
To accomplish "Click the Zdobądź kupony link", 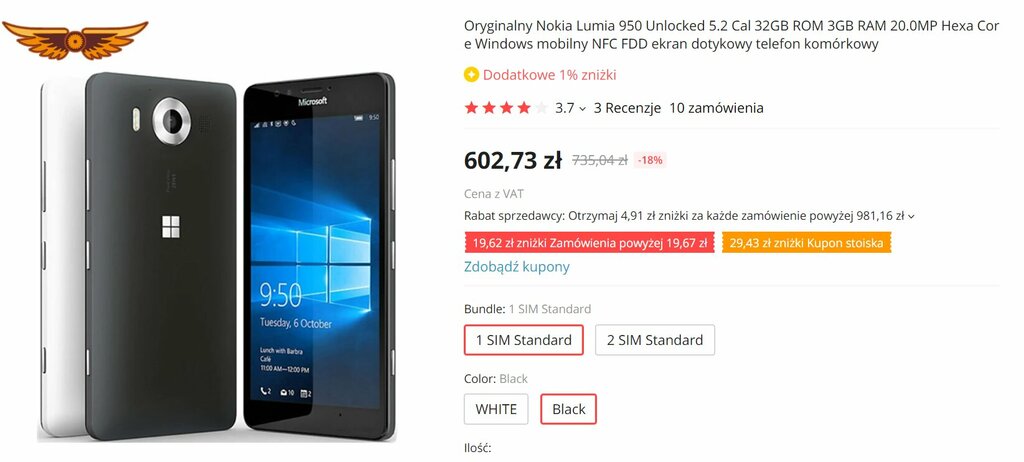I will pos(517,267).
